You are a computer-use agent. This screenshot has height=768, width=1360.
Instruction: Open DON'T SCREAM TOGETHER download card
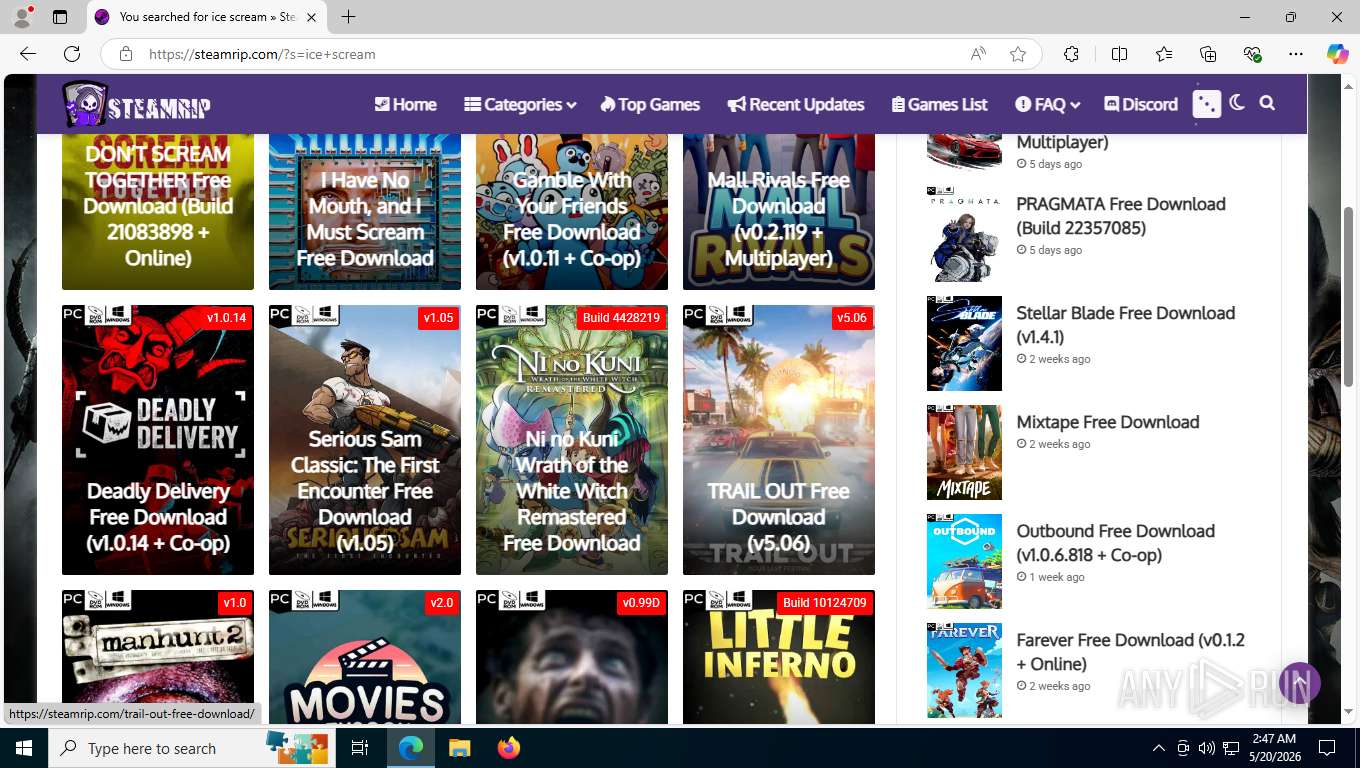click(158, 211)
